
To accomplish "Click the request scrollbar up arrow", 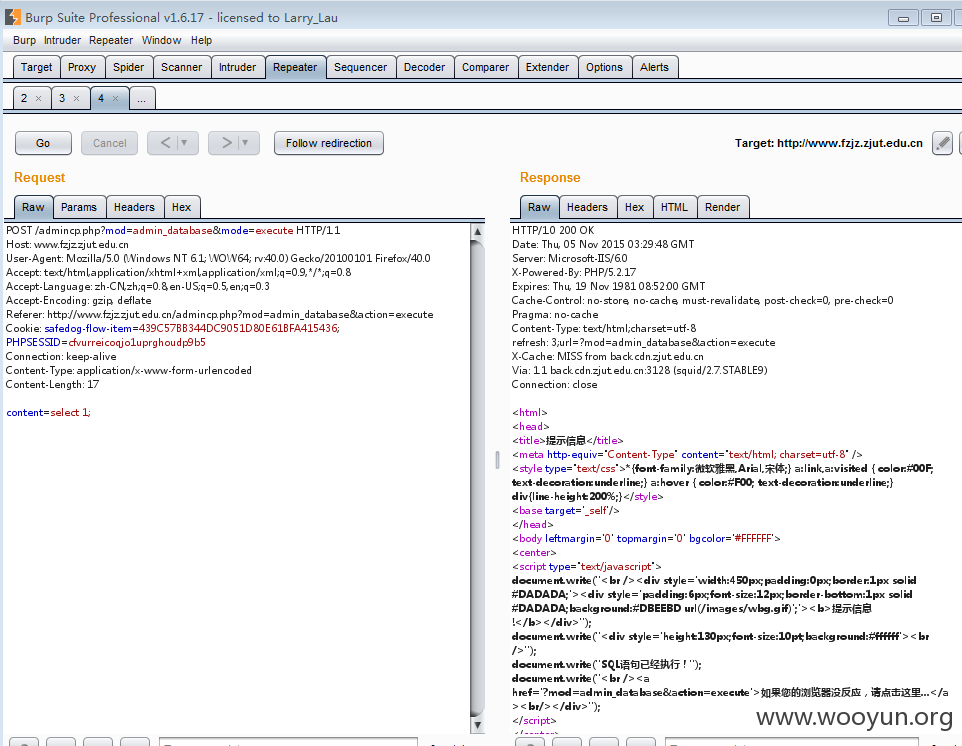I will (477, 232).
